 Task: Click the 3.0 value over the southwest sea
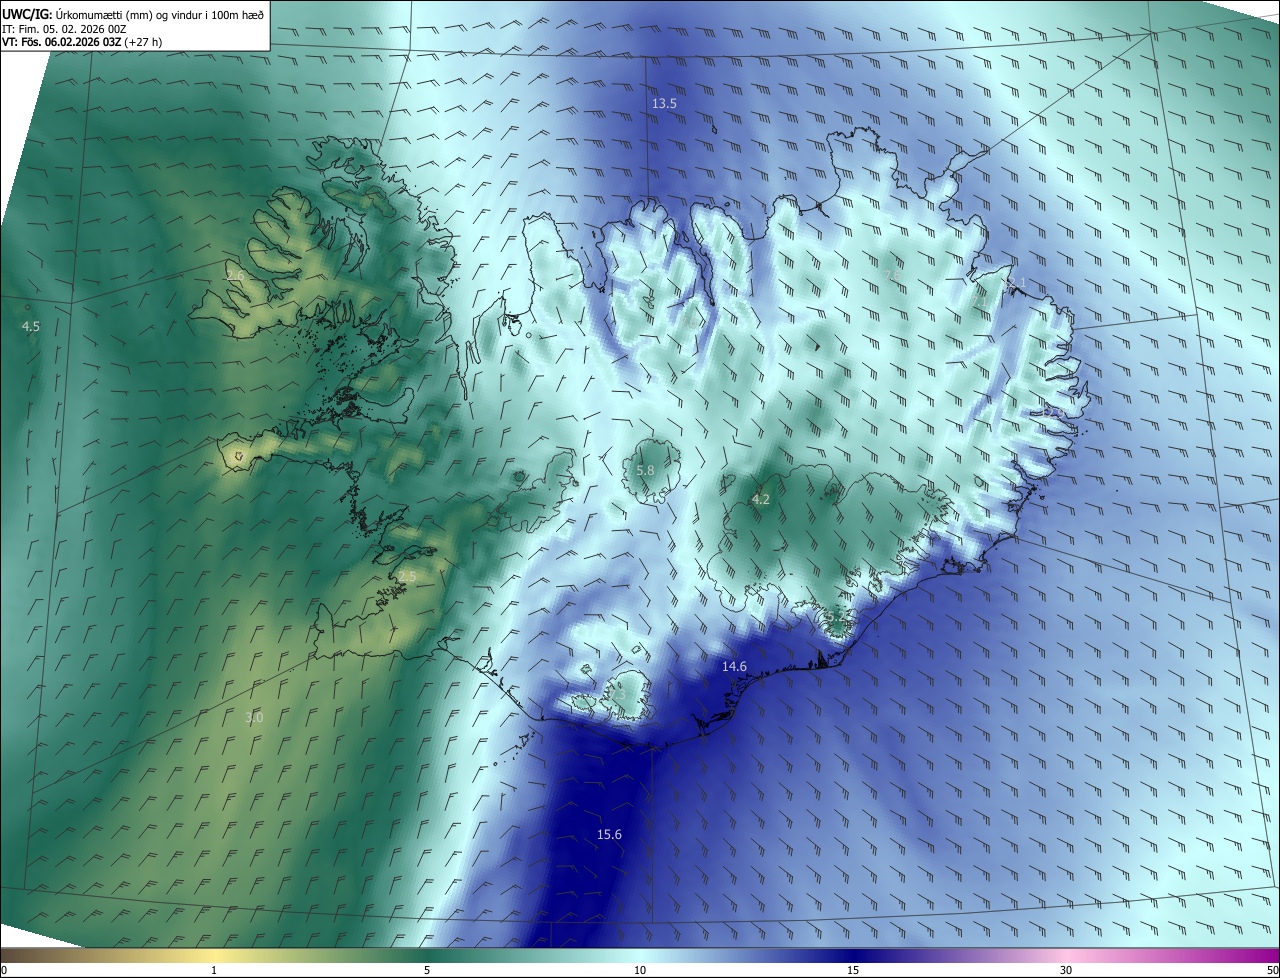point(254,718)
